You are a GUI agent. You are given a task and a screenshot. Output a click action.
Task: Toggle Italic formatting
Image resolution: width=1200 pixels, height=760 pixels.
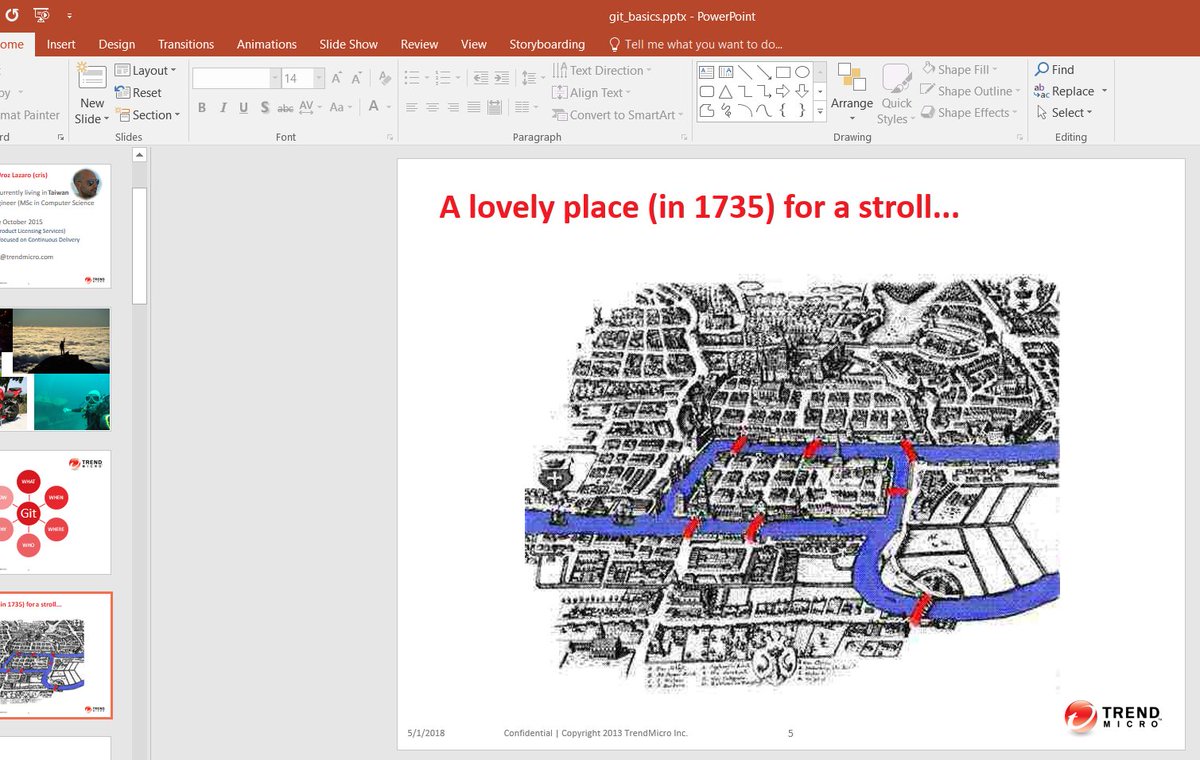click(x=223, y=107)
